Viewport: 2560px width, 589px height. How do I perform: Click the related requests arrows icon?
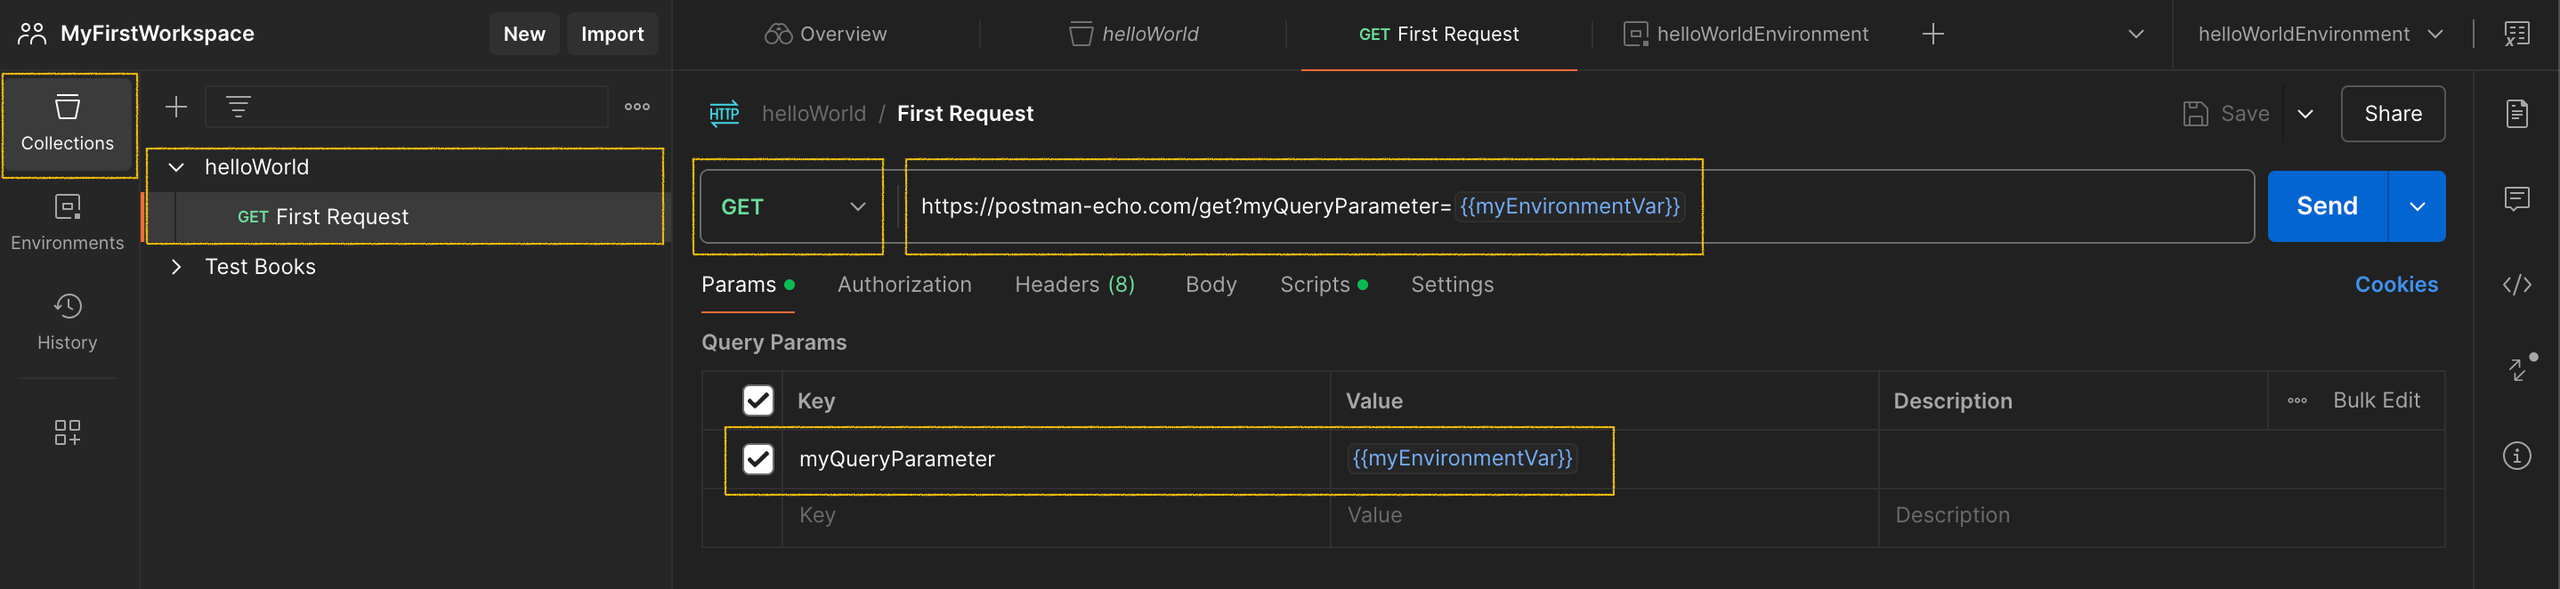[2518, 369]
